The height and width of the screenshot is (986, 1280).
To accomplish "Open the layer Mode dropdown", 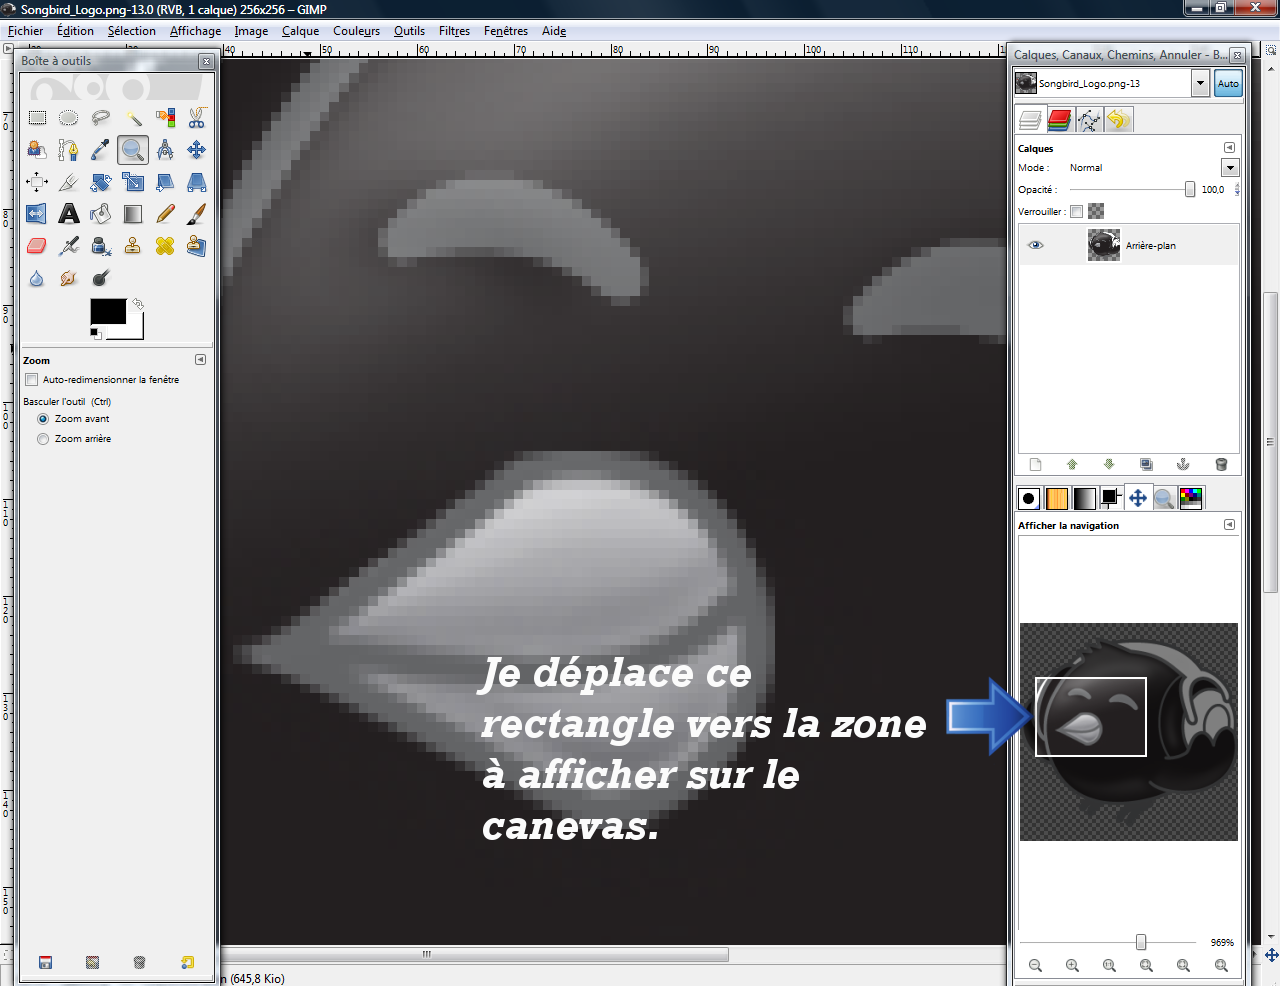I will point(1230,168).
